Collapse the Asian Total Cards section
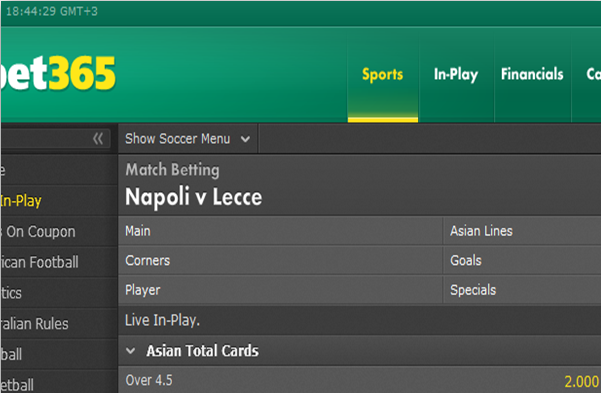Image resolution: width=601 pixels, height=393 pixels. [x=131, y=350]
